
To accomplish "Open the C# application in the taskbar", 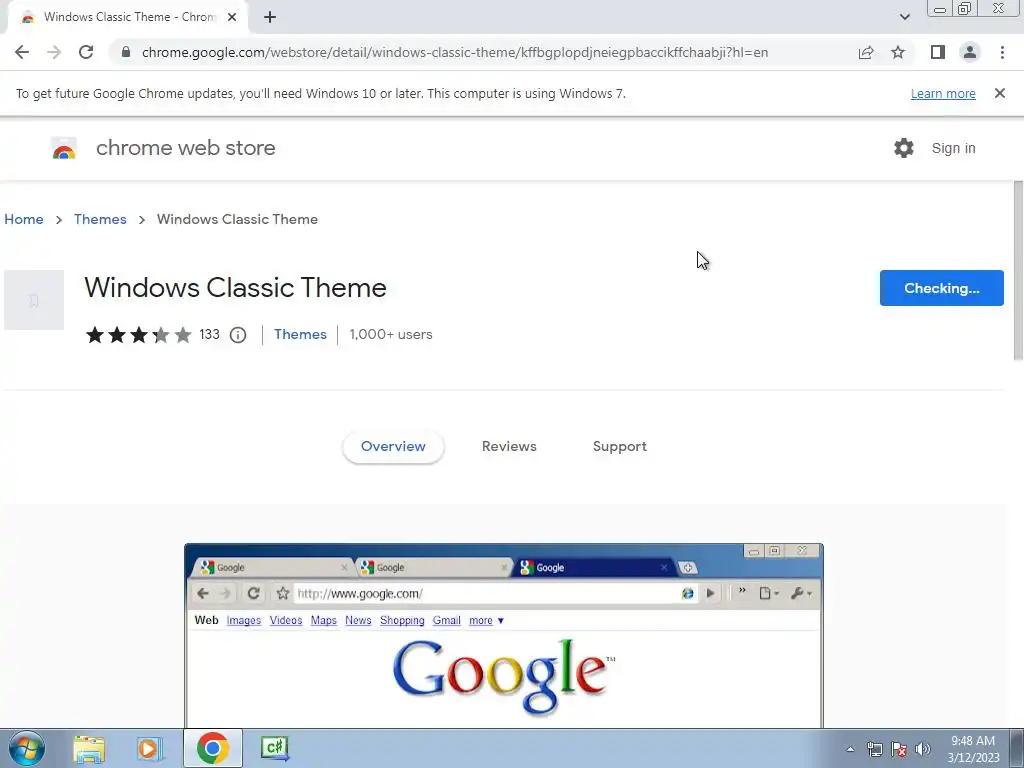I will click(x=274, y=748).
